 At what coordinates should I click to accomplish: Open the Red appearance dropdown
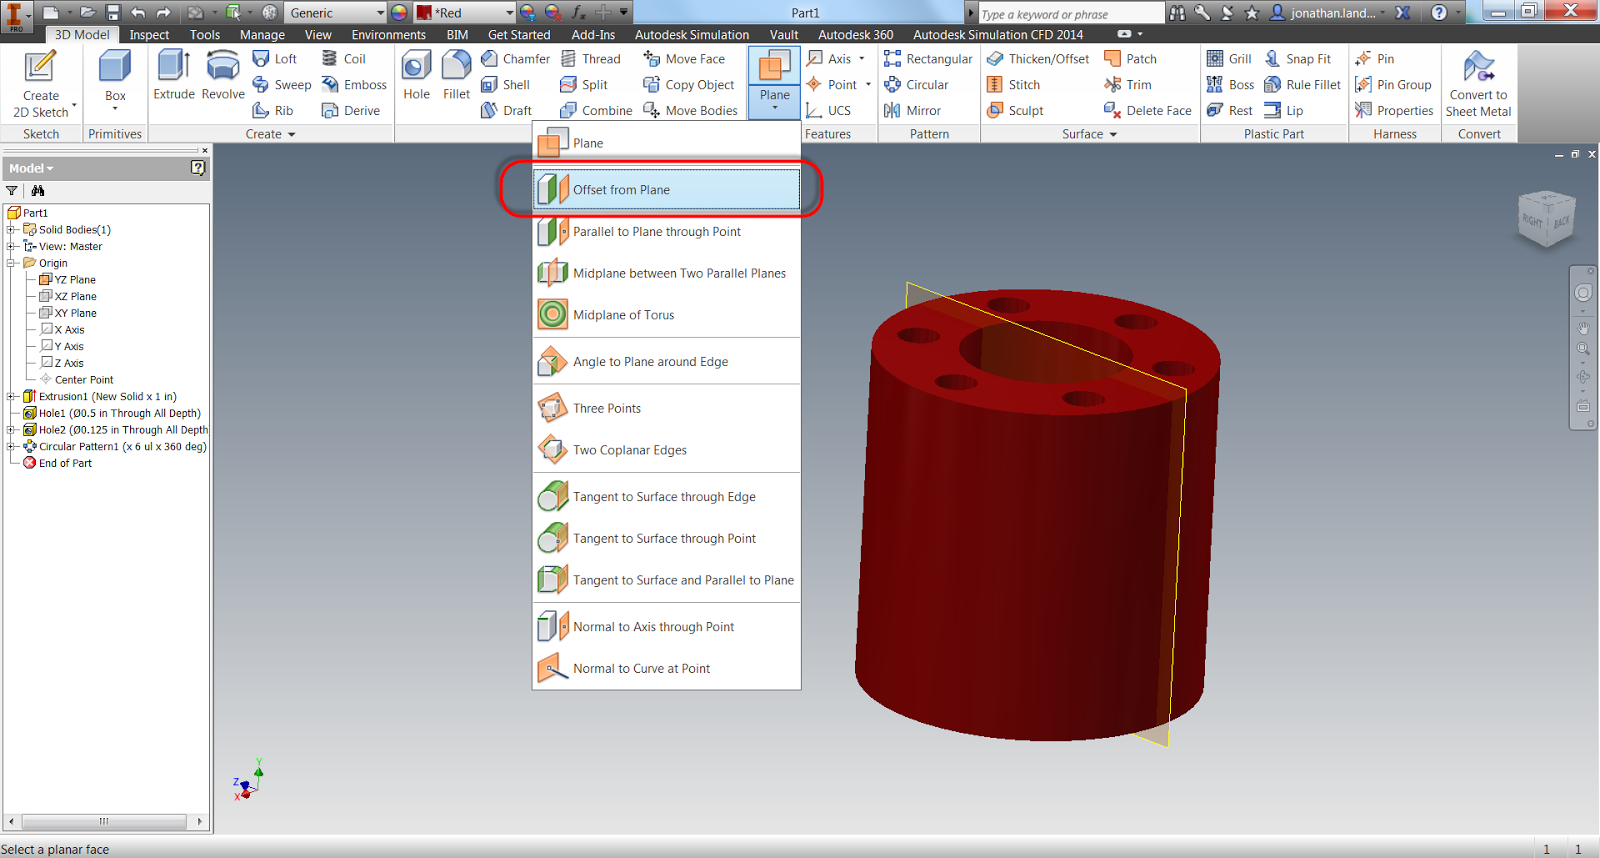click(x=510, y=13)
